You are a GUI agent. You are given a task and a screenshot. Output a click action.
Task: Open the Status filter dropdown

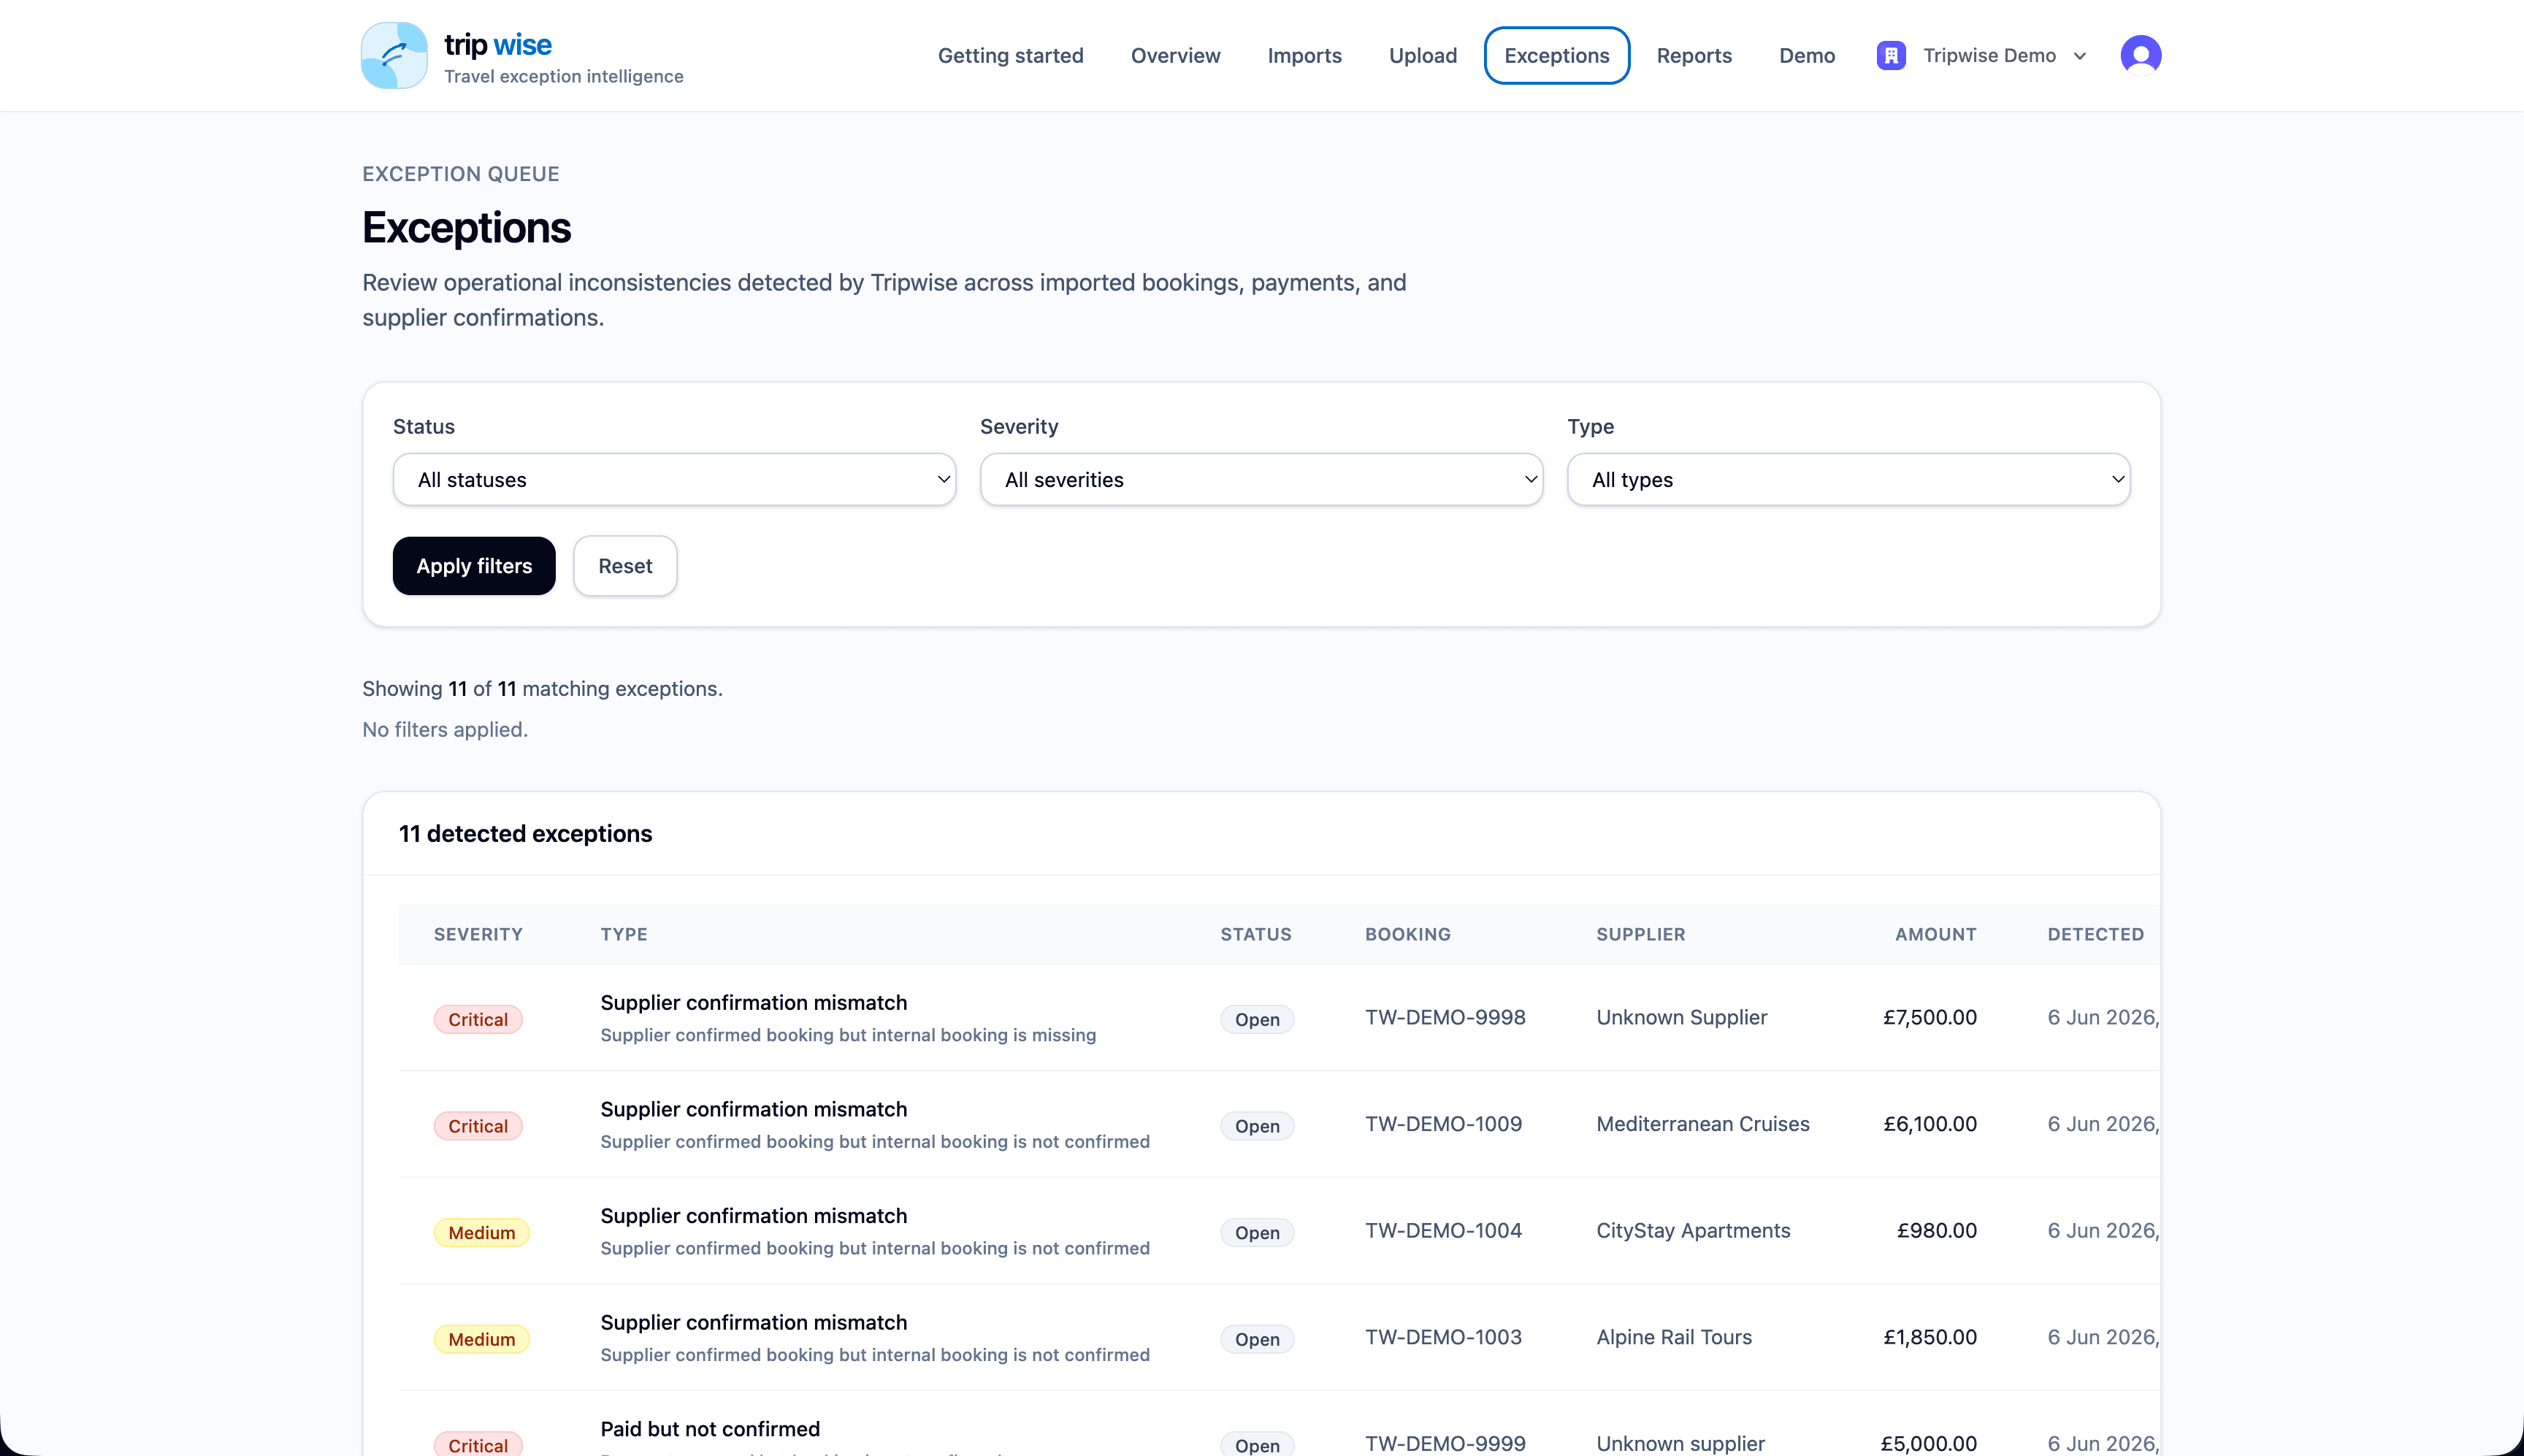674,480
